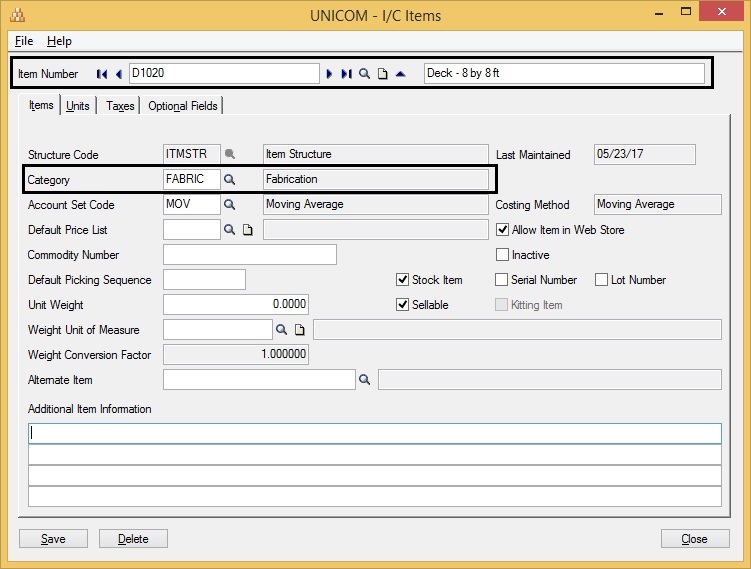Screen dimensions: 751x569
Task: Click the up-arrow icon beside Item Number
Action: [400, 74]
